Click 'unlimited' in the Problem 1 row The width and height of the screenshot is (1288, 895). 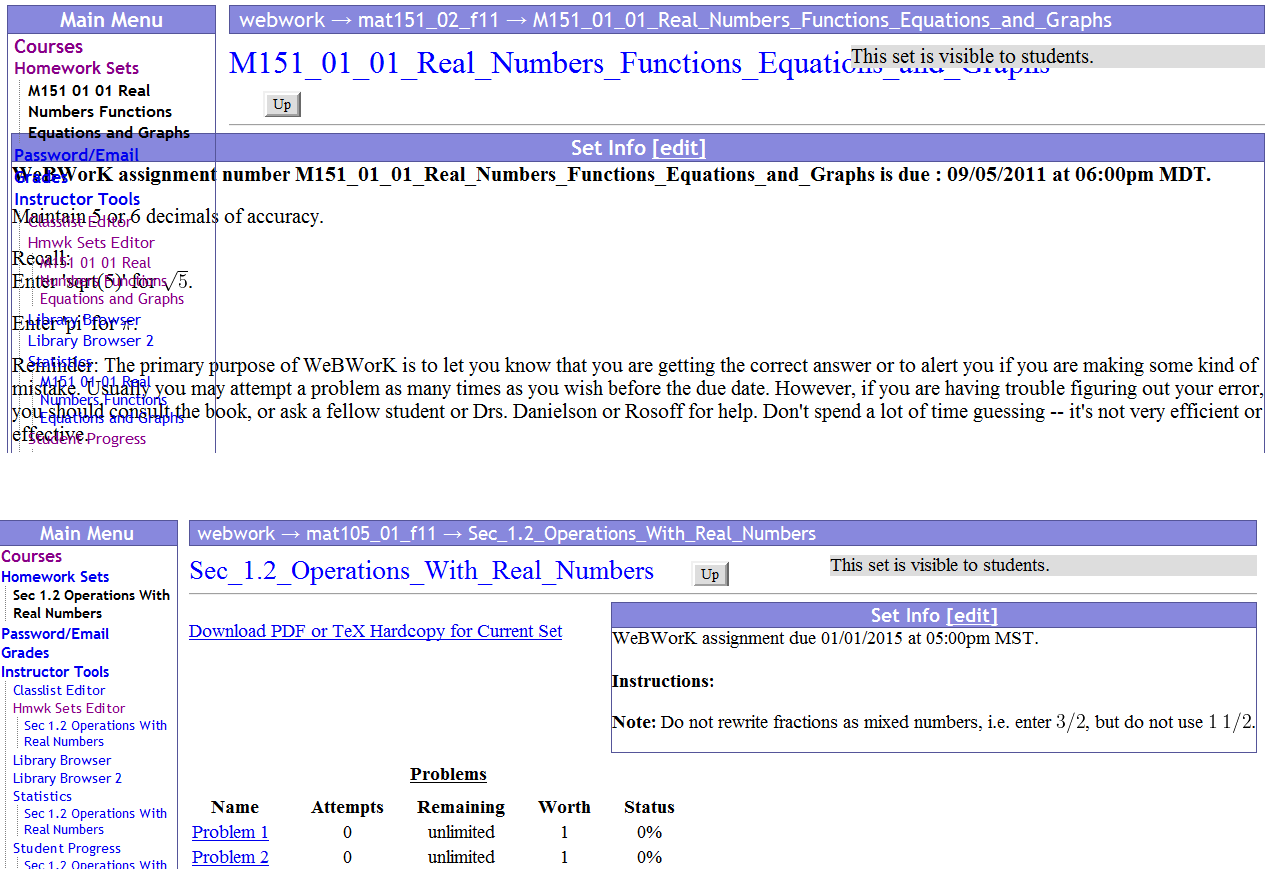461,832
